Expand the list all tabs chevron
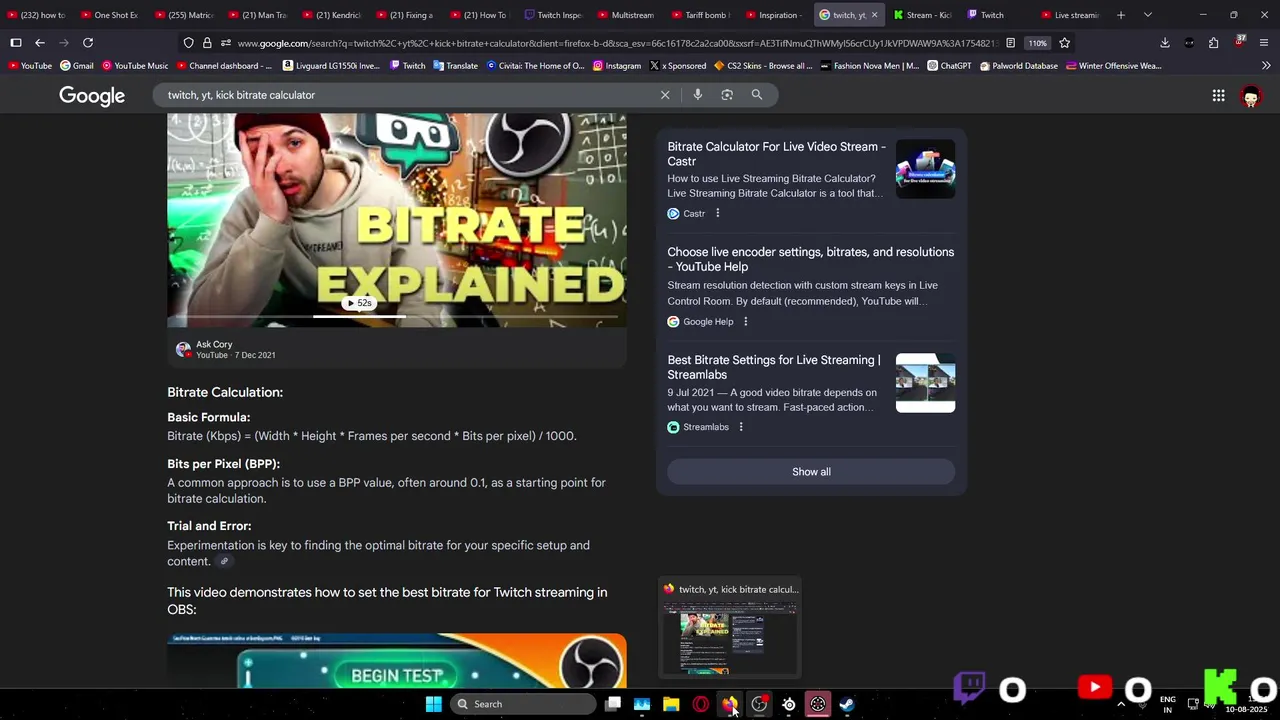 1147,15
